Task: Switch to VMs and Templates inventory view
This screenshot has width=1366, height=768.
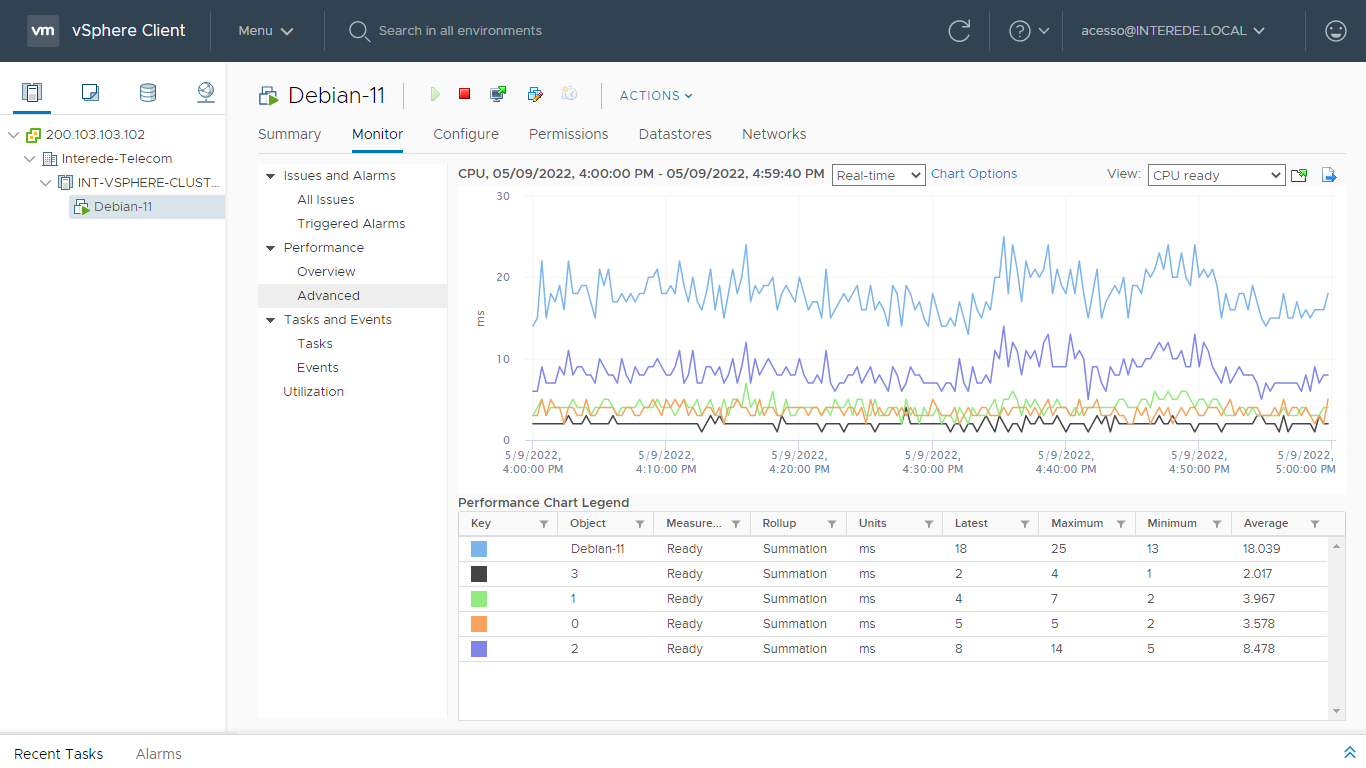Action: (90, 93)
